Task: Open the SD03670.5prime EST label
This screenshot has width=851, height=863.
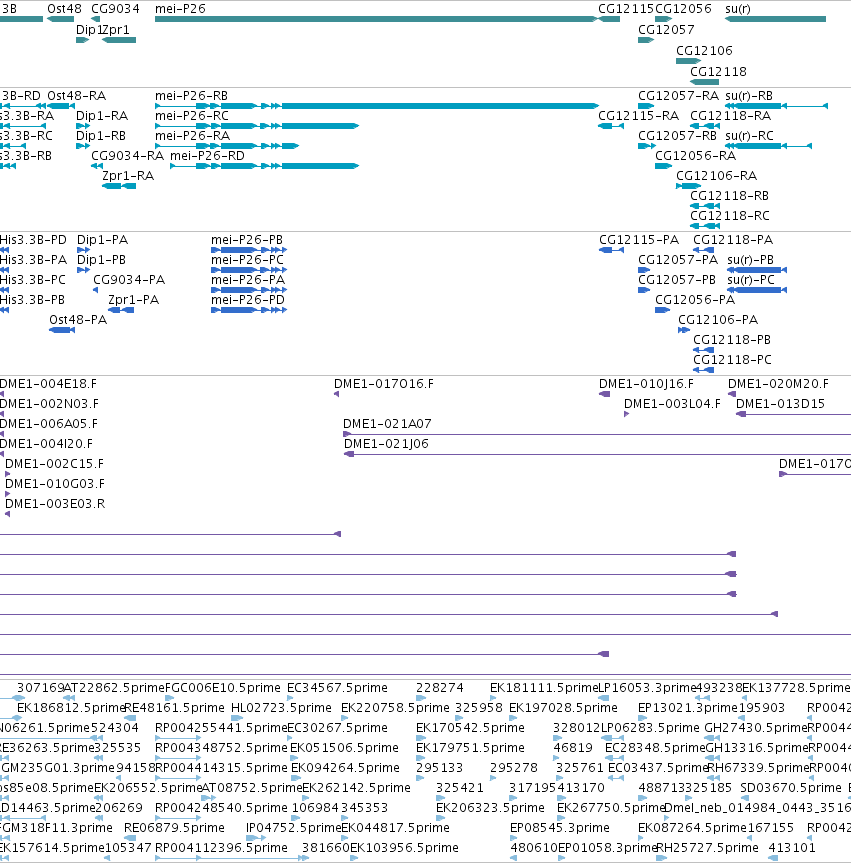Action: [x=791, y=788]
